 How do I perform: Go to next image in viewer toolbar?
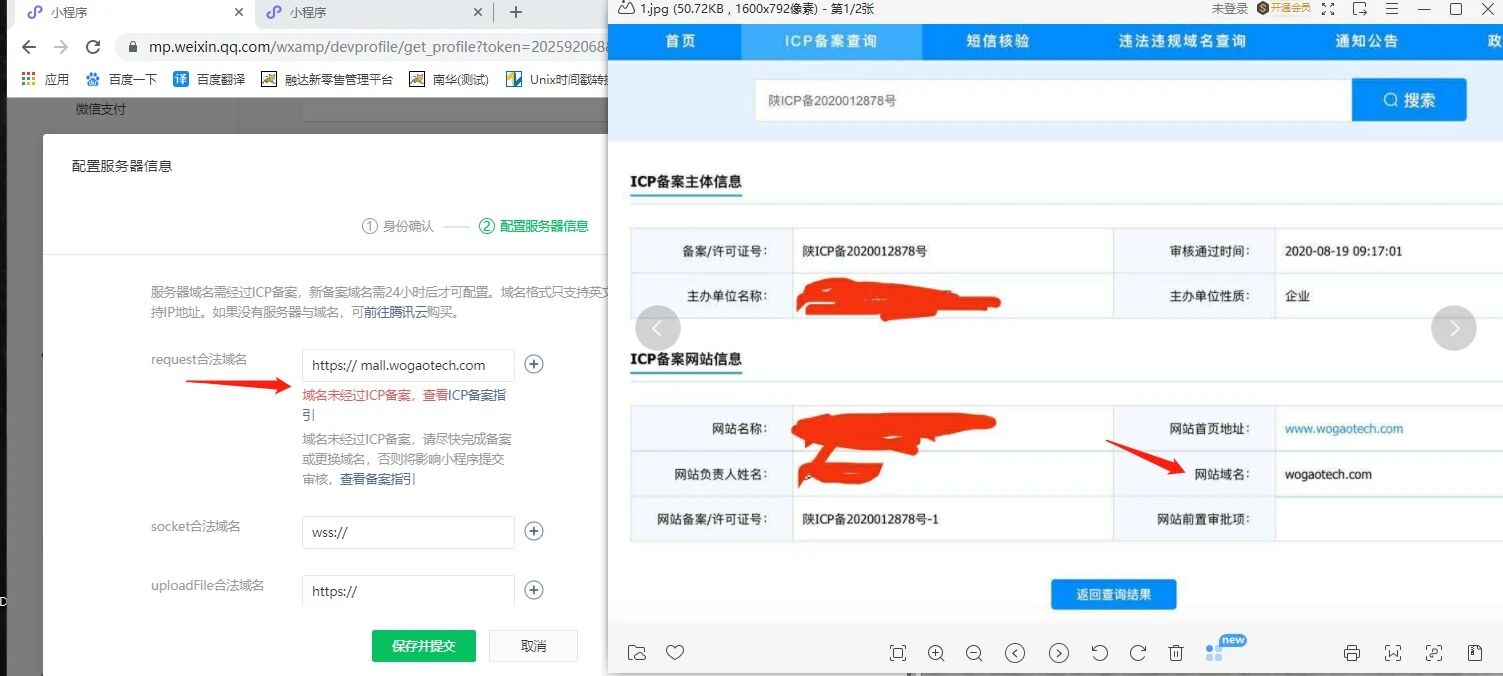[1059, 653]
